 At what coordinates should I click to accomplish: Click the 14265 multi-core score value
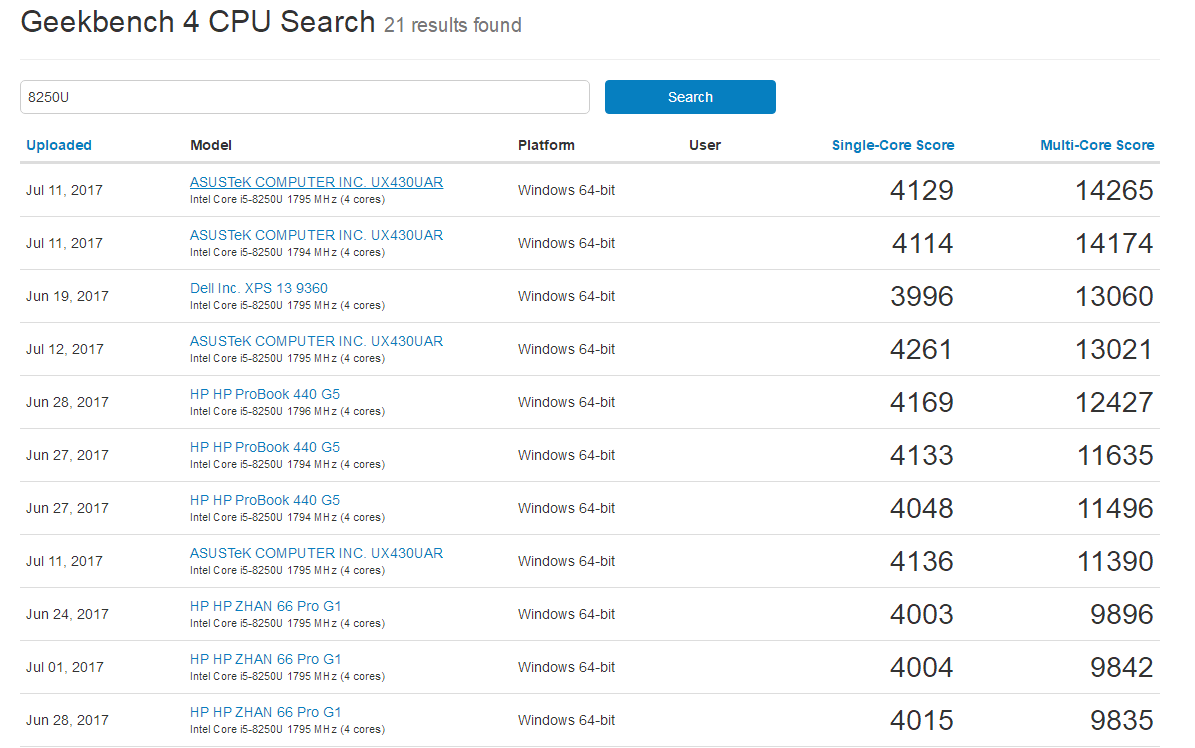[x=1114, y=190]
